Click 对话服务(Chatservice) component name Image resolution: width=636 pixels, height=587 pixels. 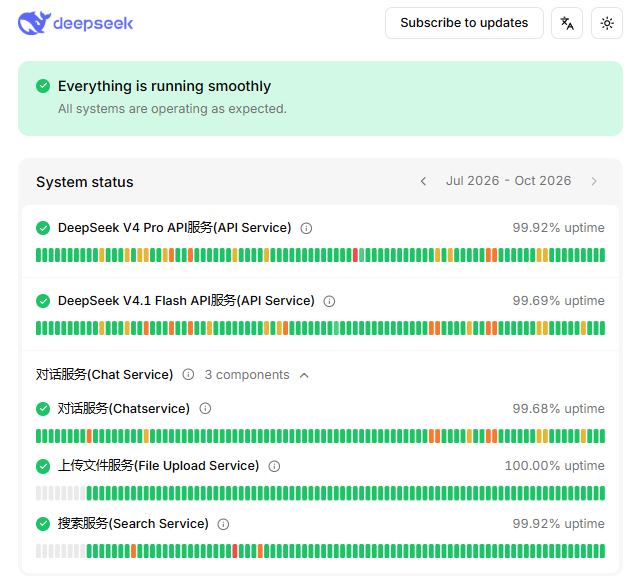tap(124, 409)
